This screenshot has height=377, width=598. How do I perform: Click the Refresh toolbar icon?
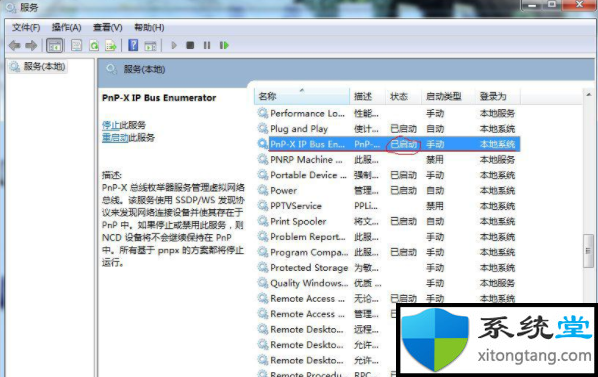point(94,46)
